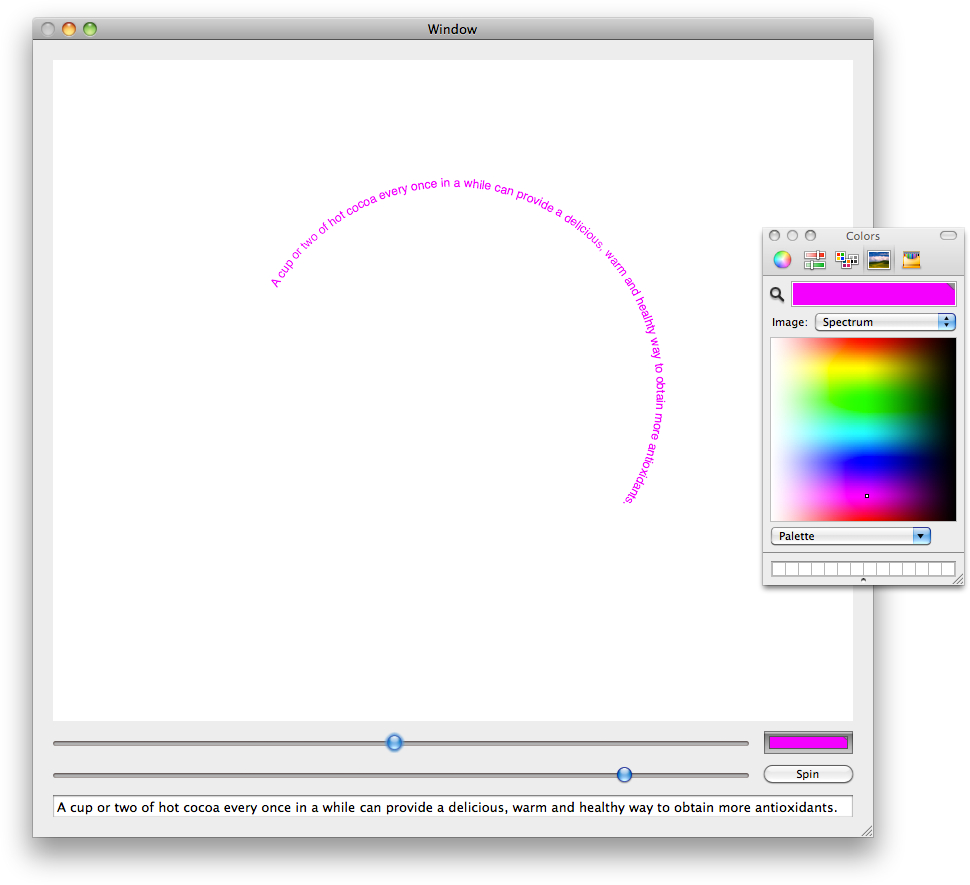The height and width of the screenshot is (885, 970).
Task: Close the Colors panel
Action: coord(775,236)
